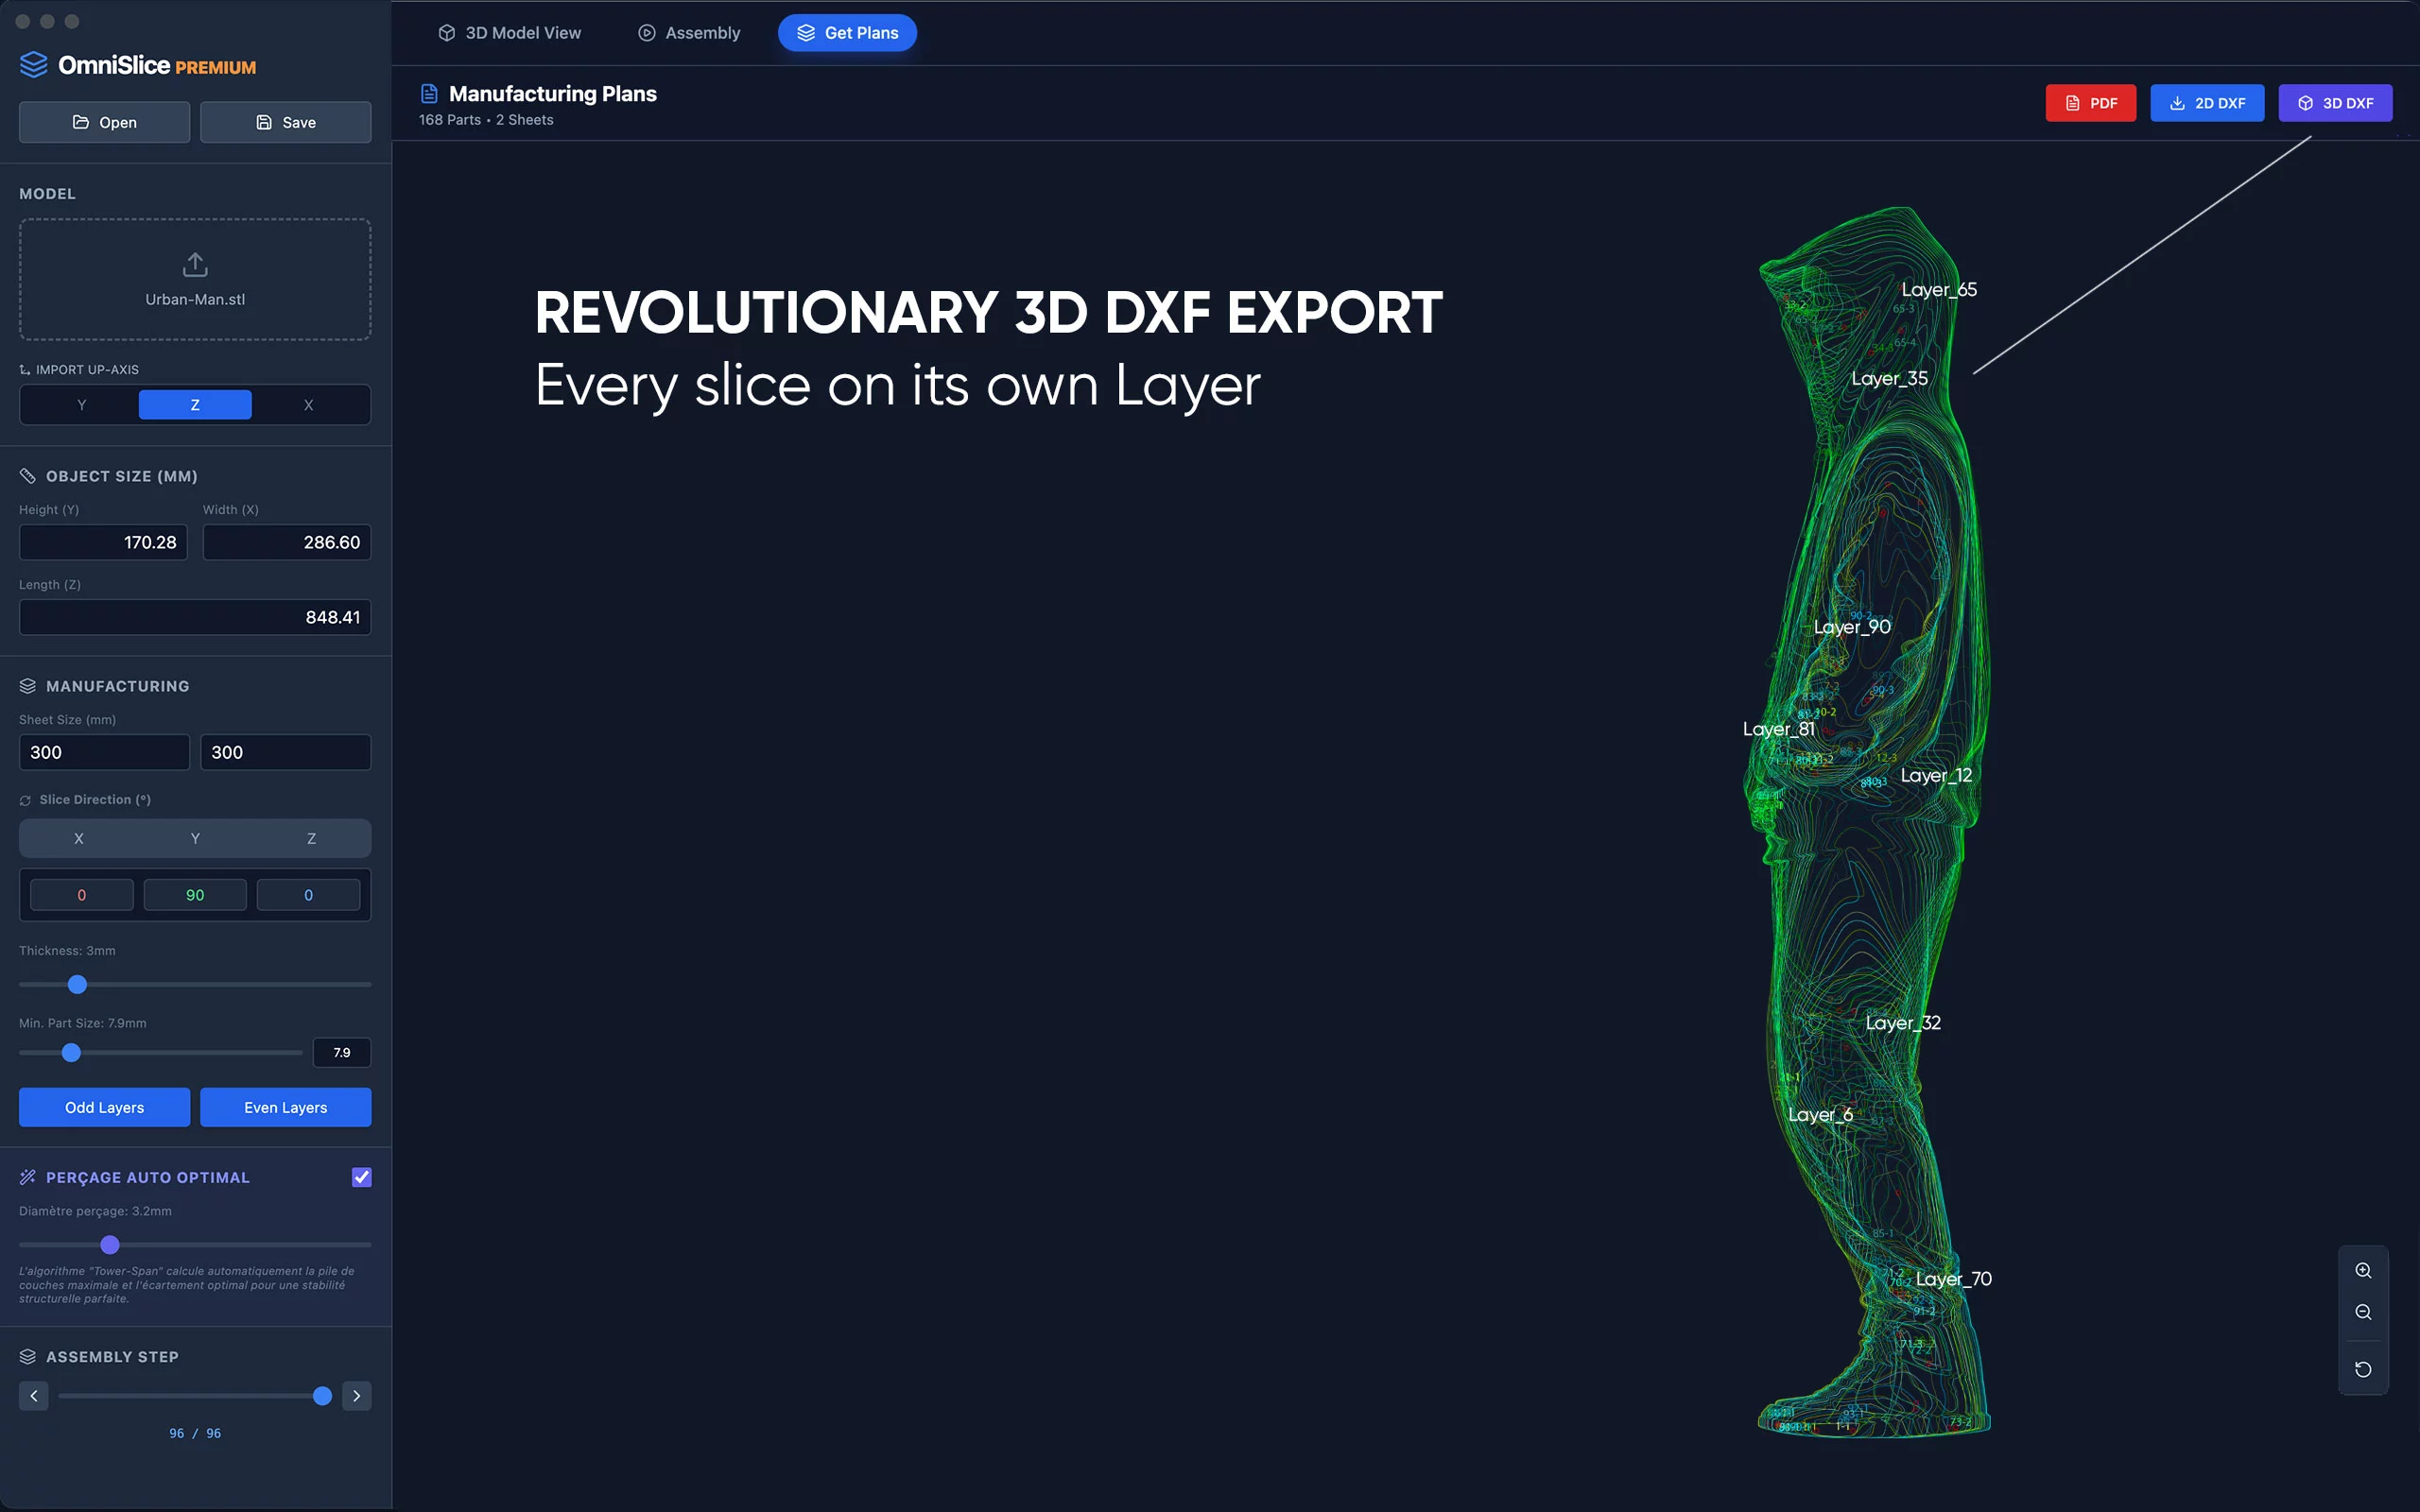This screenshot has height=1512, width=2420.
Task: Reset the view with the rotate icon
Action: [2363, 1369]
